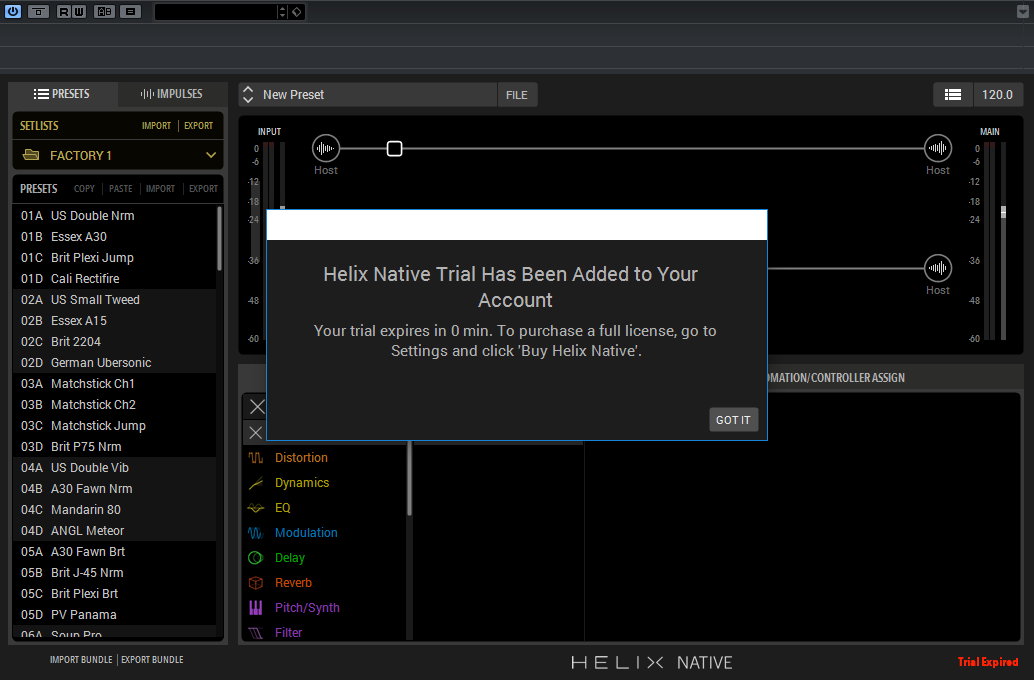Select preset 02B Essex A15
The height and width of the screenshot is (680, 1034).
coord(114,321)
